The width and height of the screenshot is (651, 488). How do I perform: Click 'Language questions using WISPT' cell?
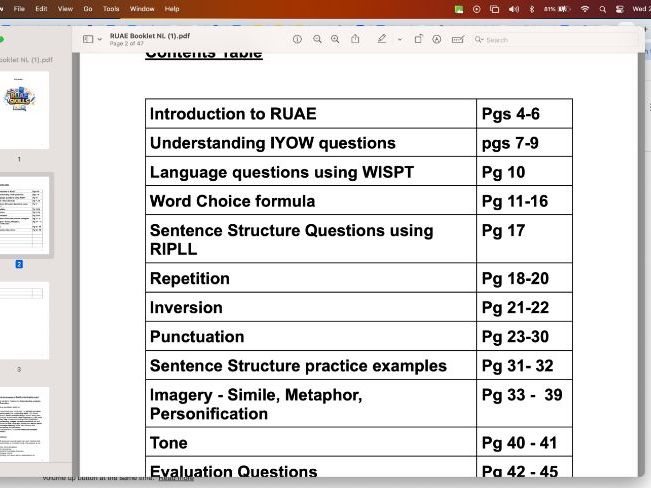311,172
